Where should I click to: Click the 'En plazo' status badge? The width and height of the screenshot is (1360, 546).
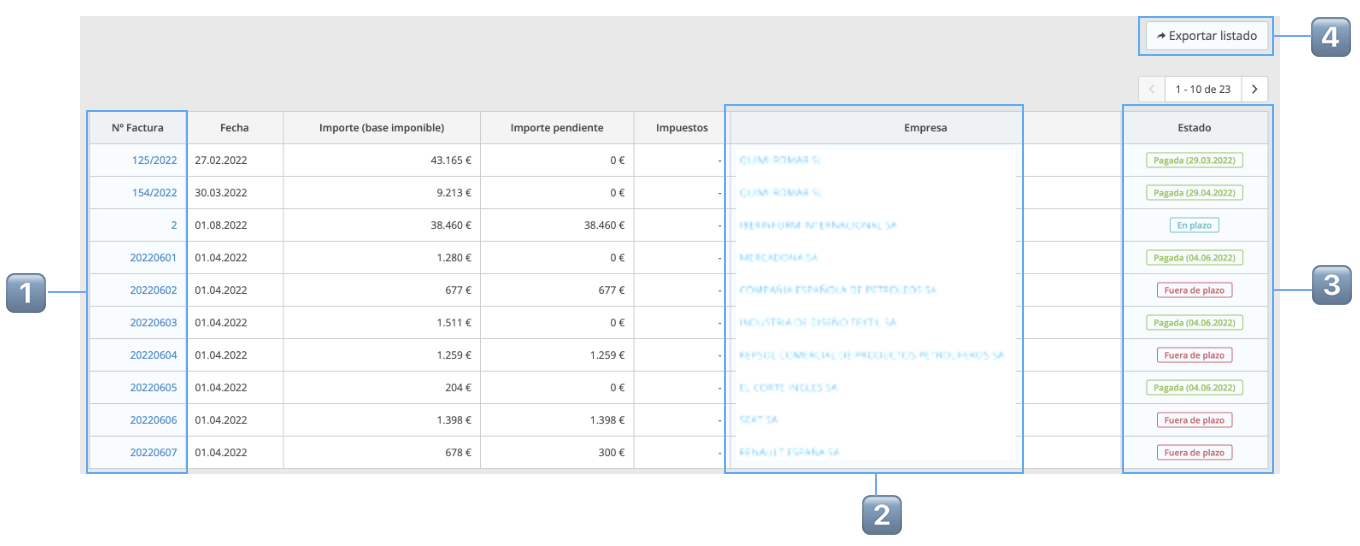click(x=1194, y=226)
